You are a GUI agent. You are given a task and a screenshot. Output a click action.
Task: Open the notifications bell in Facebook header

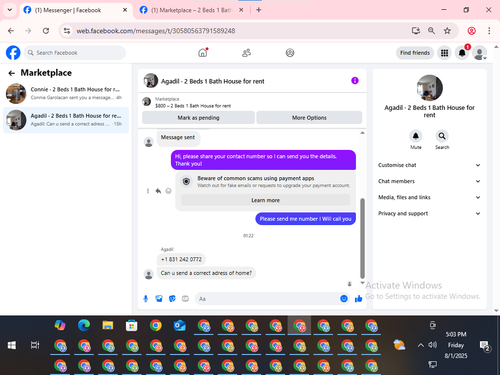pos(462,53)
